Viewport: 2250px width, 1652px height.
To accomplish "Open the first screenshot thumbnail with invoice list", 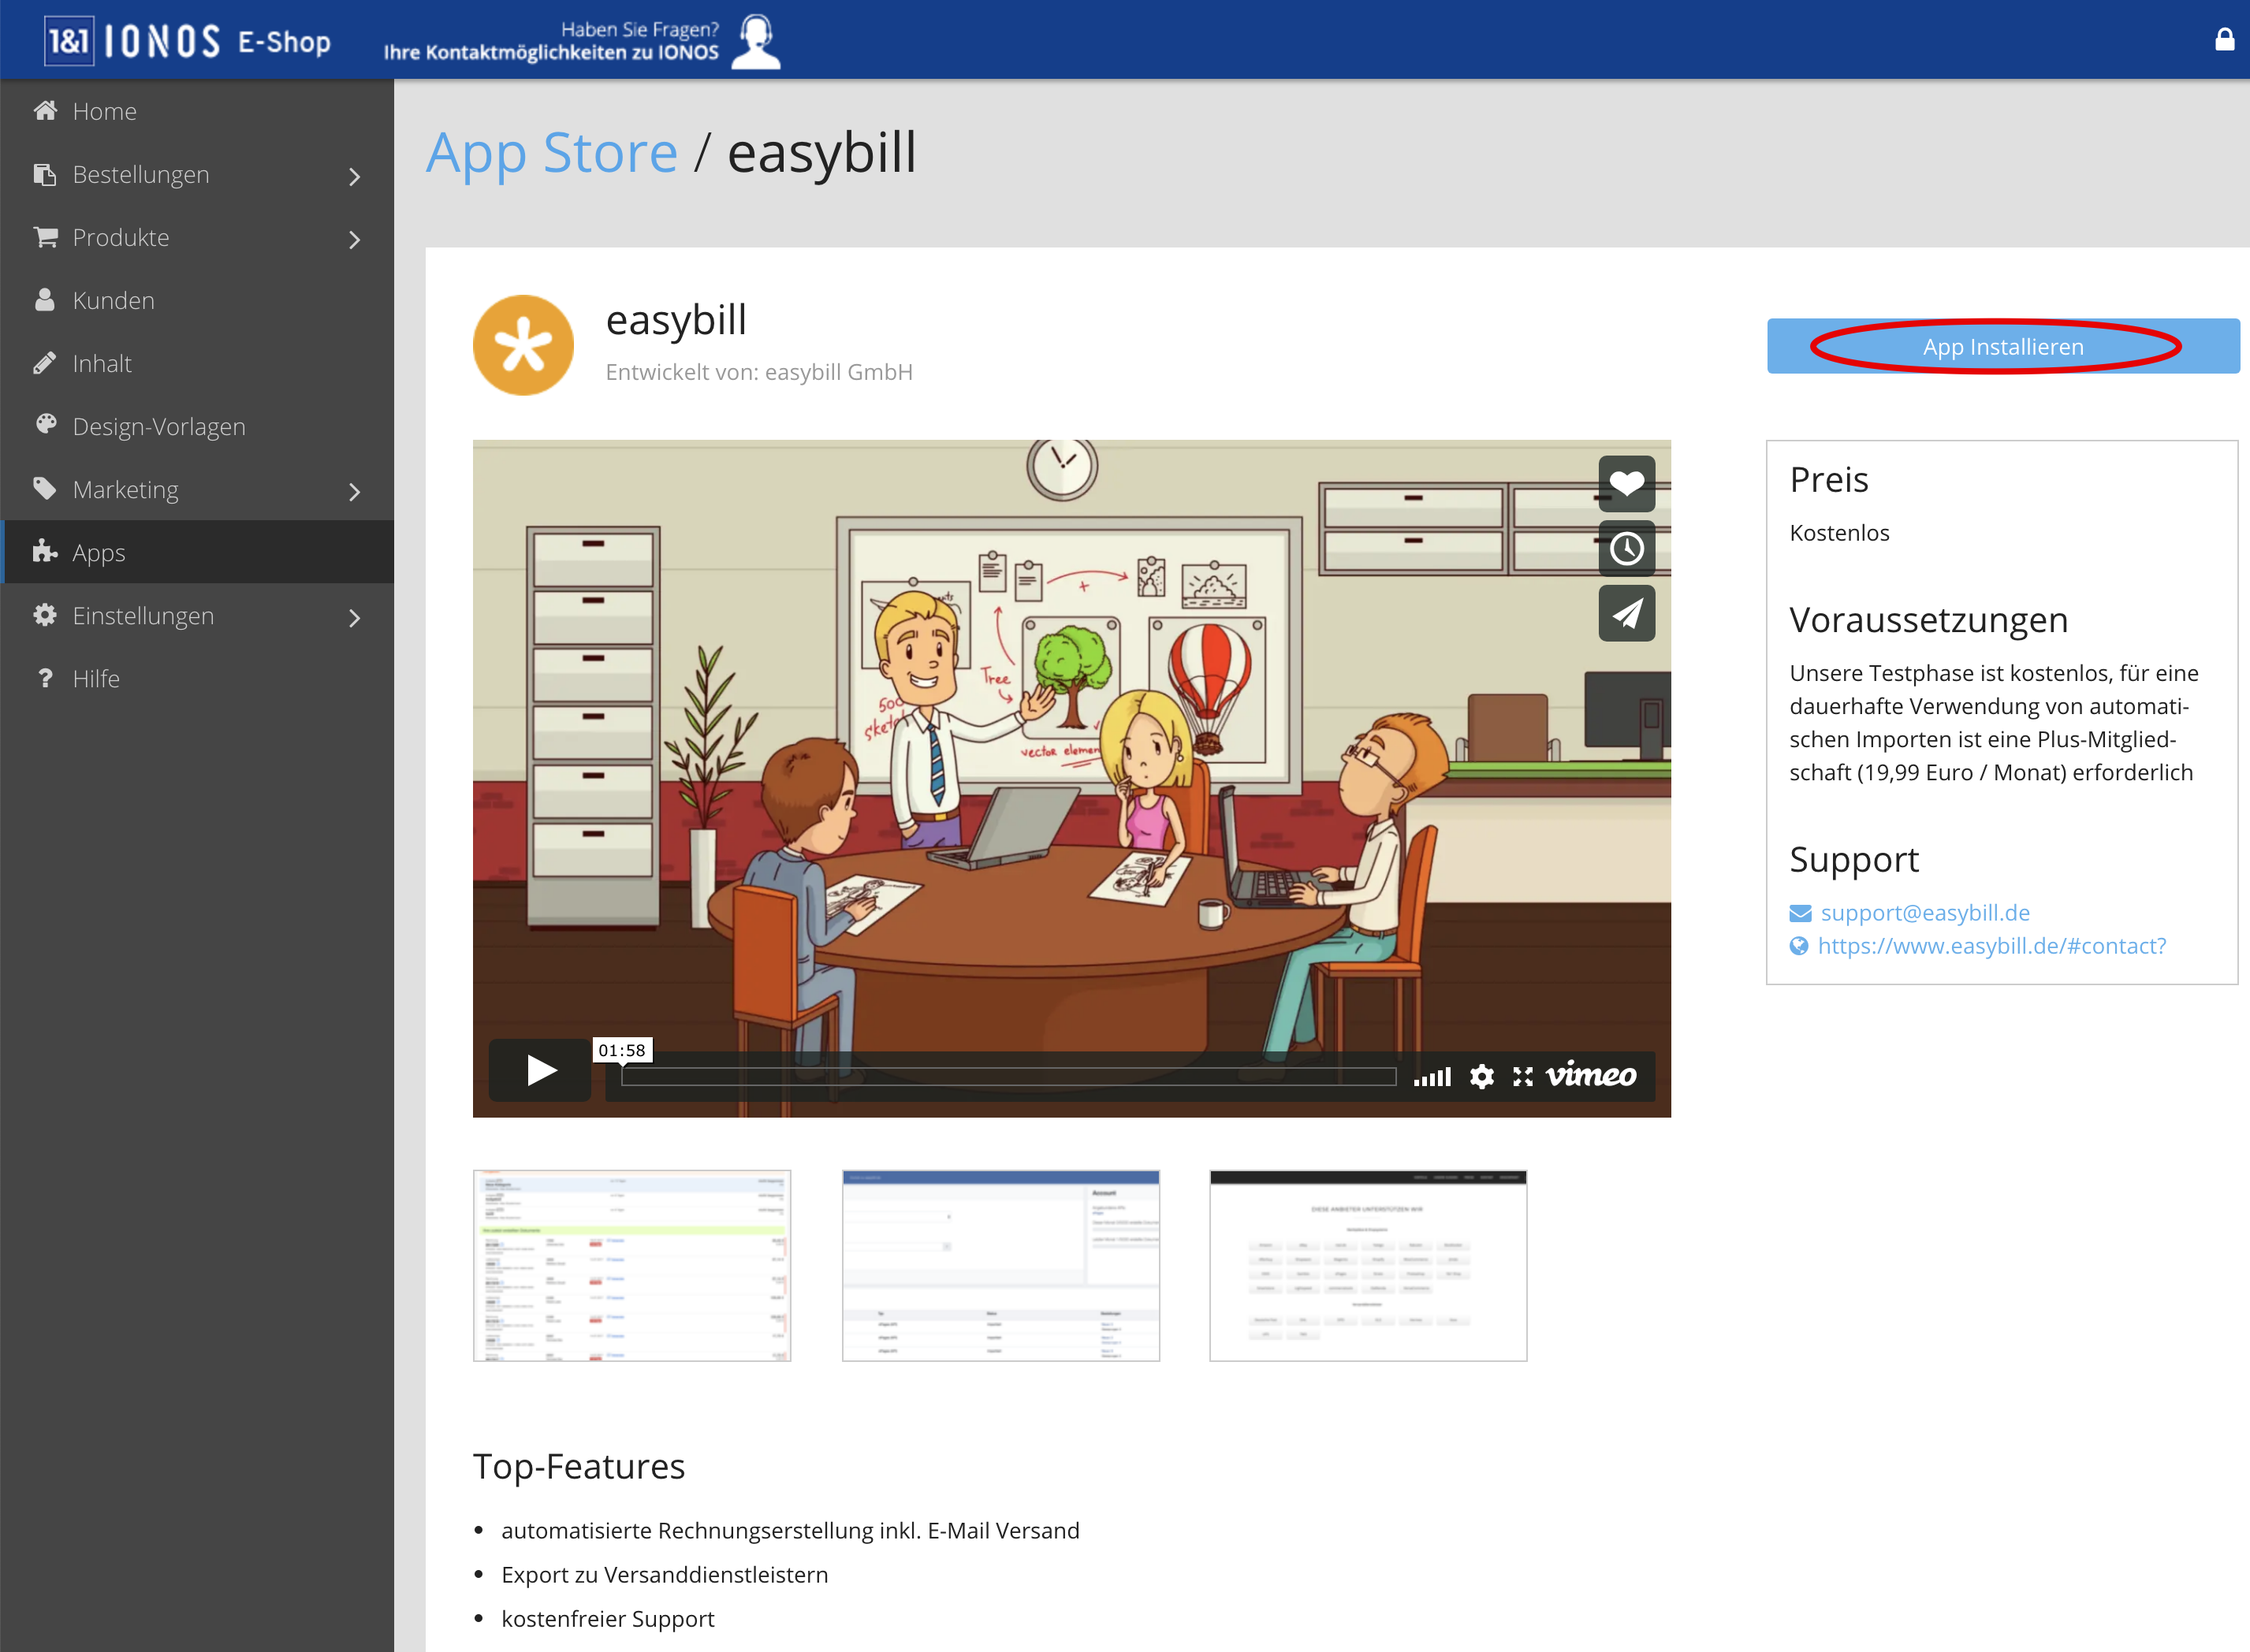I will (x=632, y=1265).
